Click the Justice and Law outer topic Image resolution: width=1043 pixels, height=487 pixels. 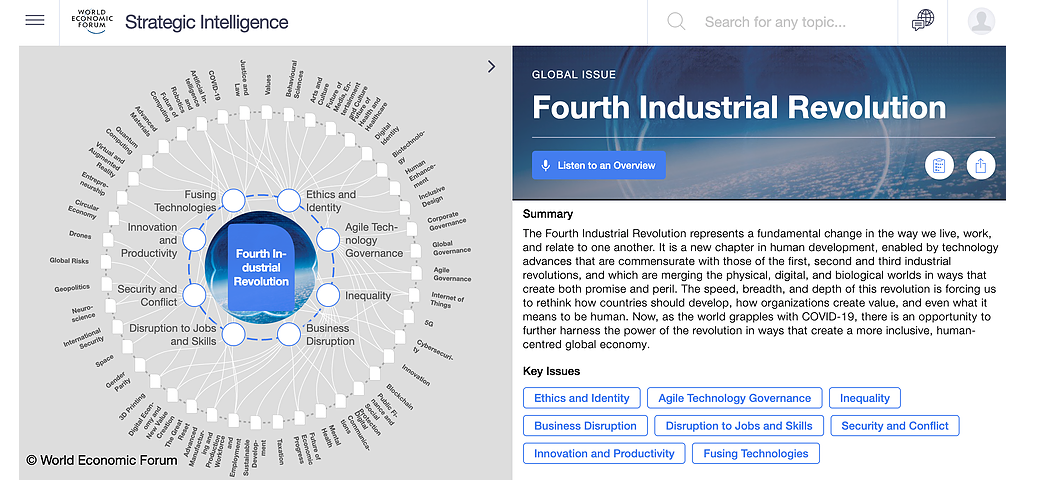click(x=240, y=79)
